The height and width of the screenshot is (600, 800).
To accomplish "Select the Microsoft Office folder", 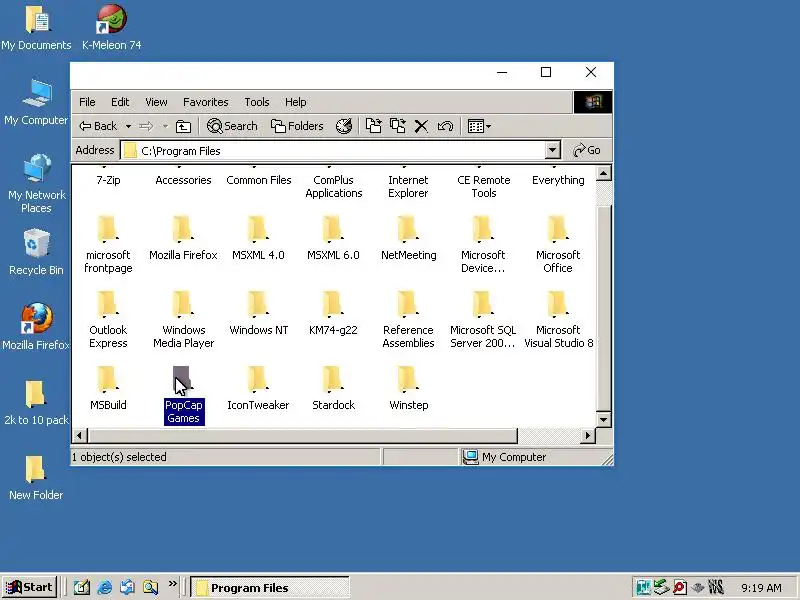I will (558, 245).
